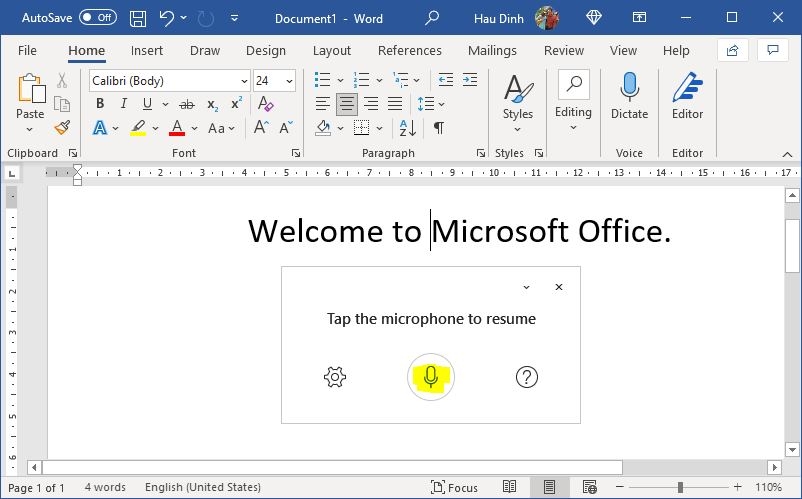Click Page 1 of 1 indicator
Viewport: 802px width, 499px height.
coord(36,488)
